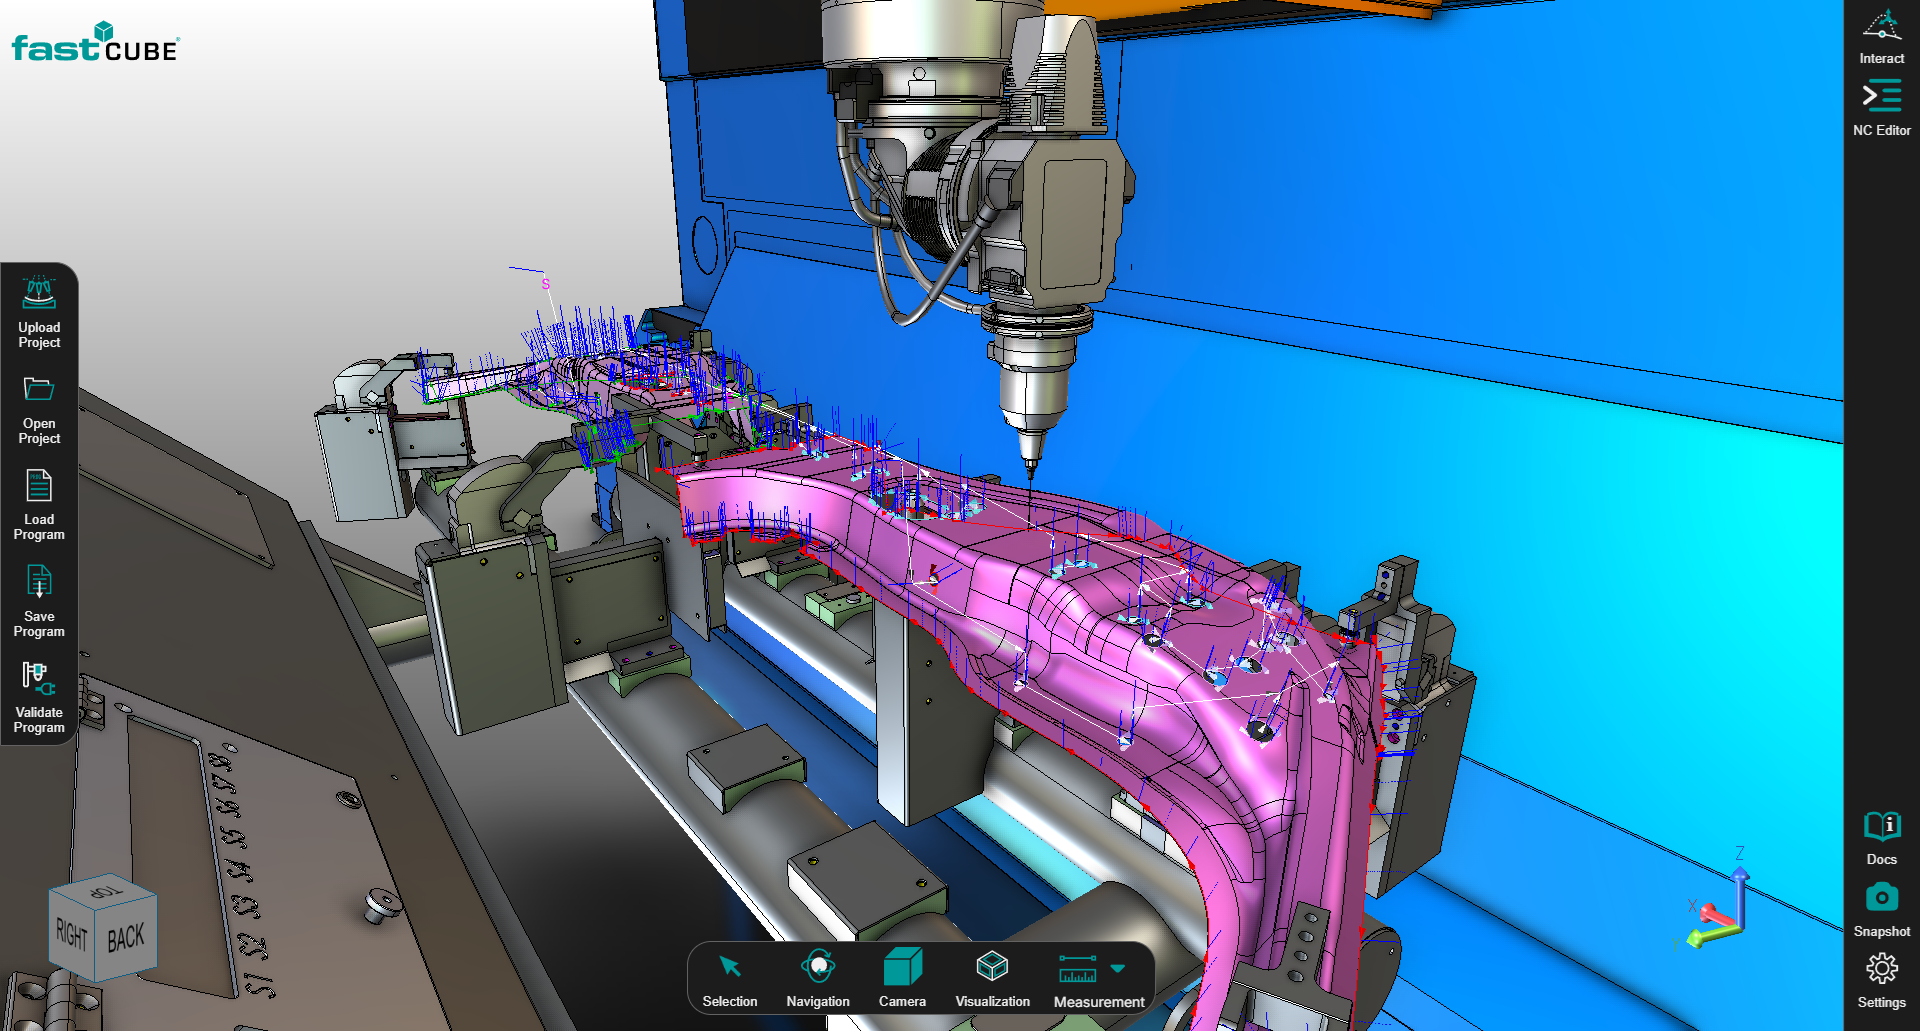1920x1031 pixels.
Task: Click the RIGHT face of view cube
Action: click(71, 935)
